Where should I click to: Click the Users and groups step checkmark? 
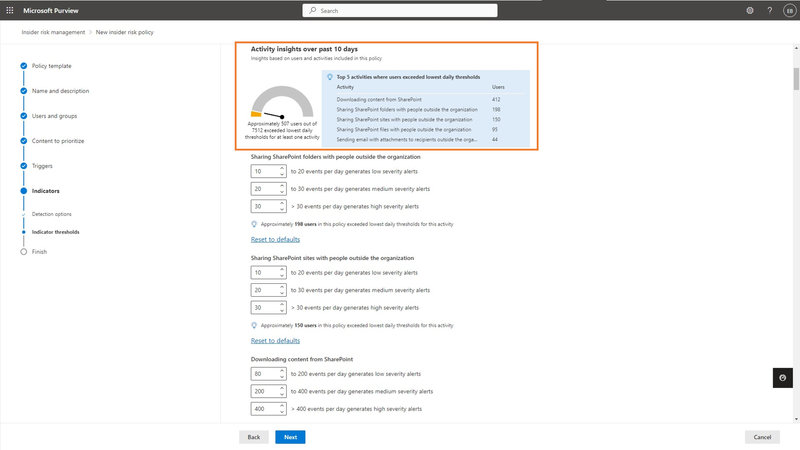pyautogui.click(x=23, y=116)
